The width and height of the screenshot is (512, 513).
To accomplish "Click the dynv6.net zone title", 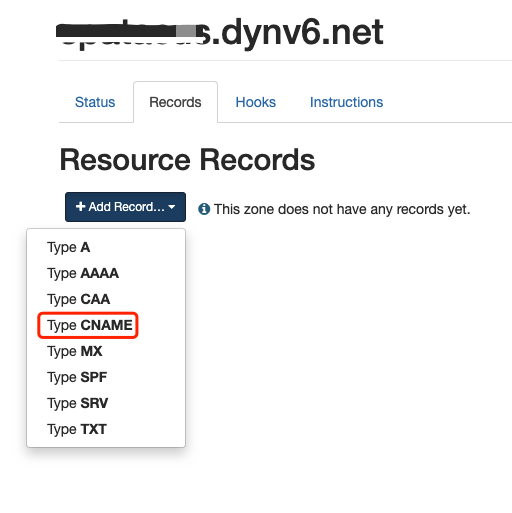I will 220,33.
